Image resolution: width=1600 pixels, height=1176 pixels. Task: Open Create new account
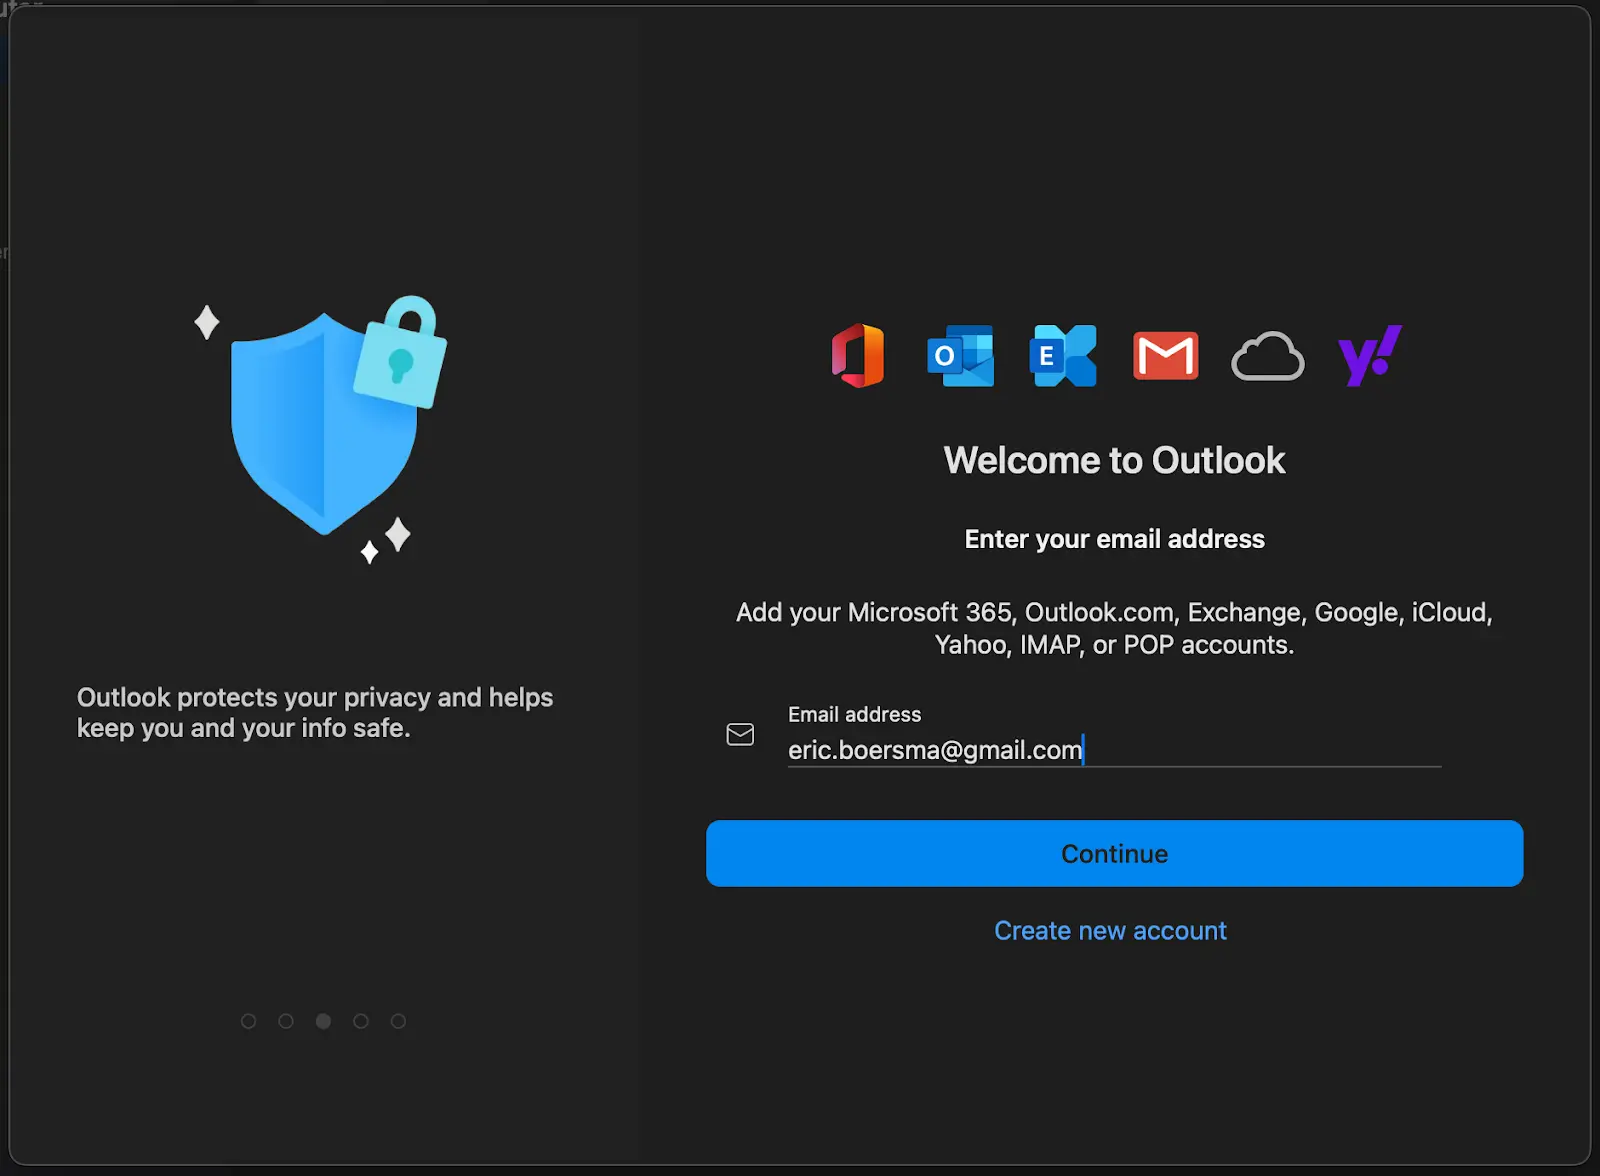[1110, 930]
